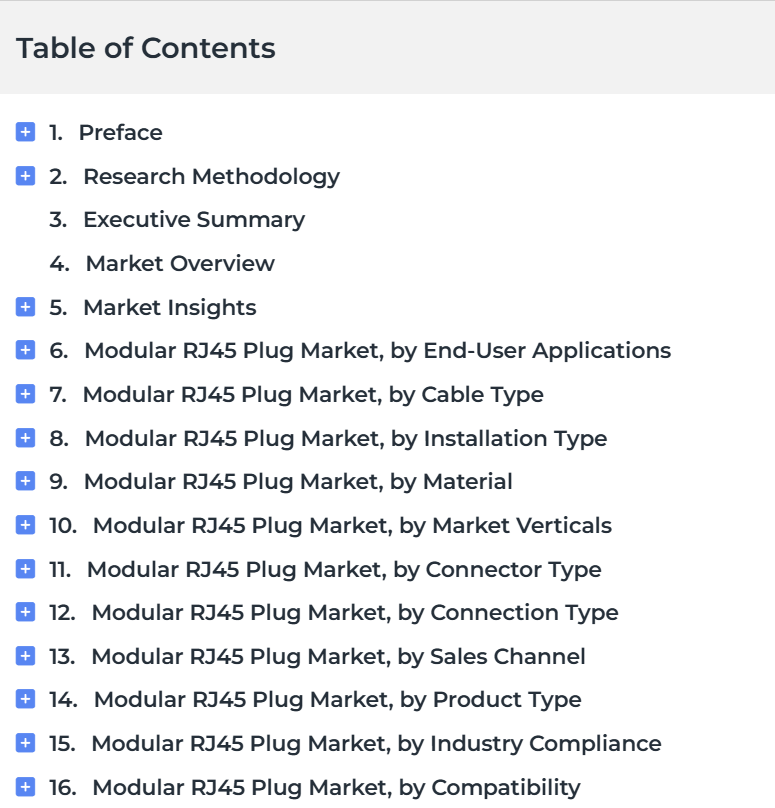
Task: Expand the Market Insights plus icon
Action: (x=25, y=307)
